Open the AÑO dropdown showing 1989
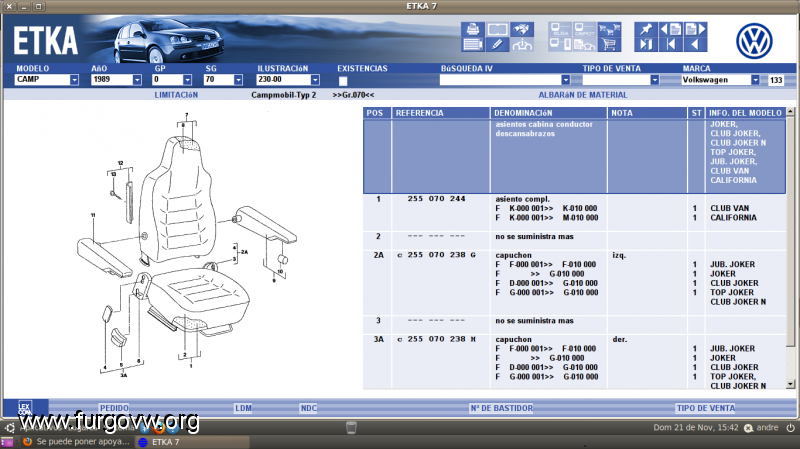This screenshot has height=449, width=800. [x=116, y=80]
